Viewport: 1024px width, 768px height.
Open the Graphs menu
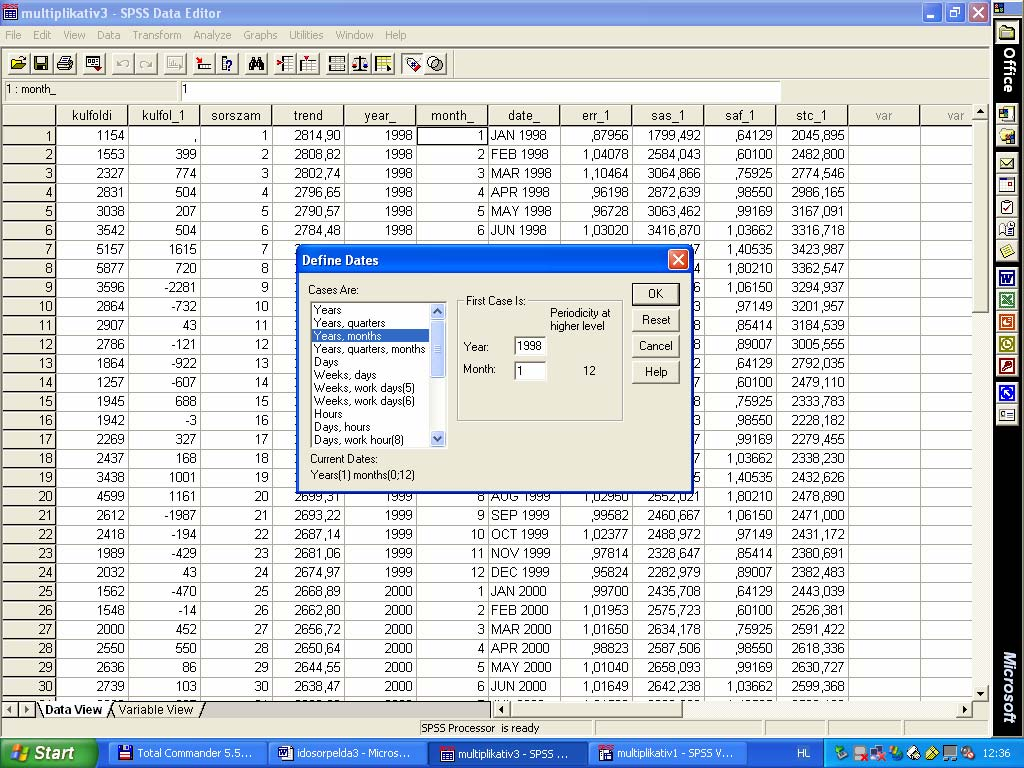260,35
